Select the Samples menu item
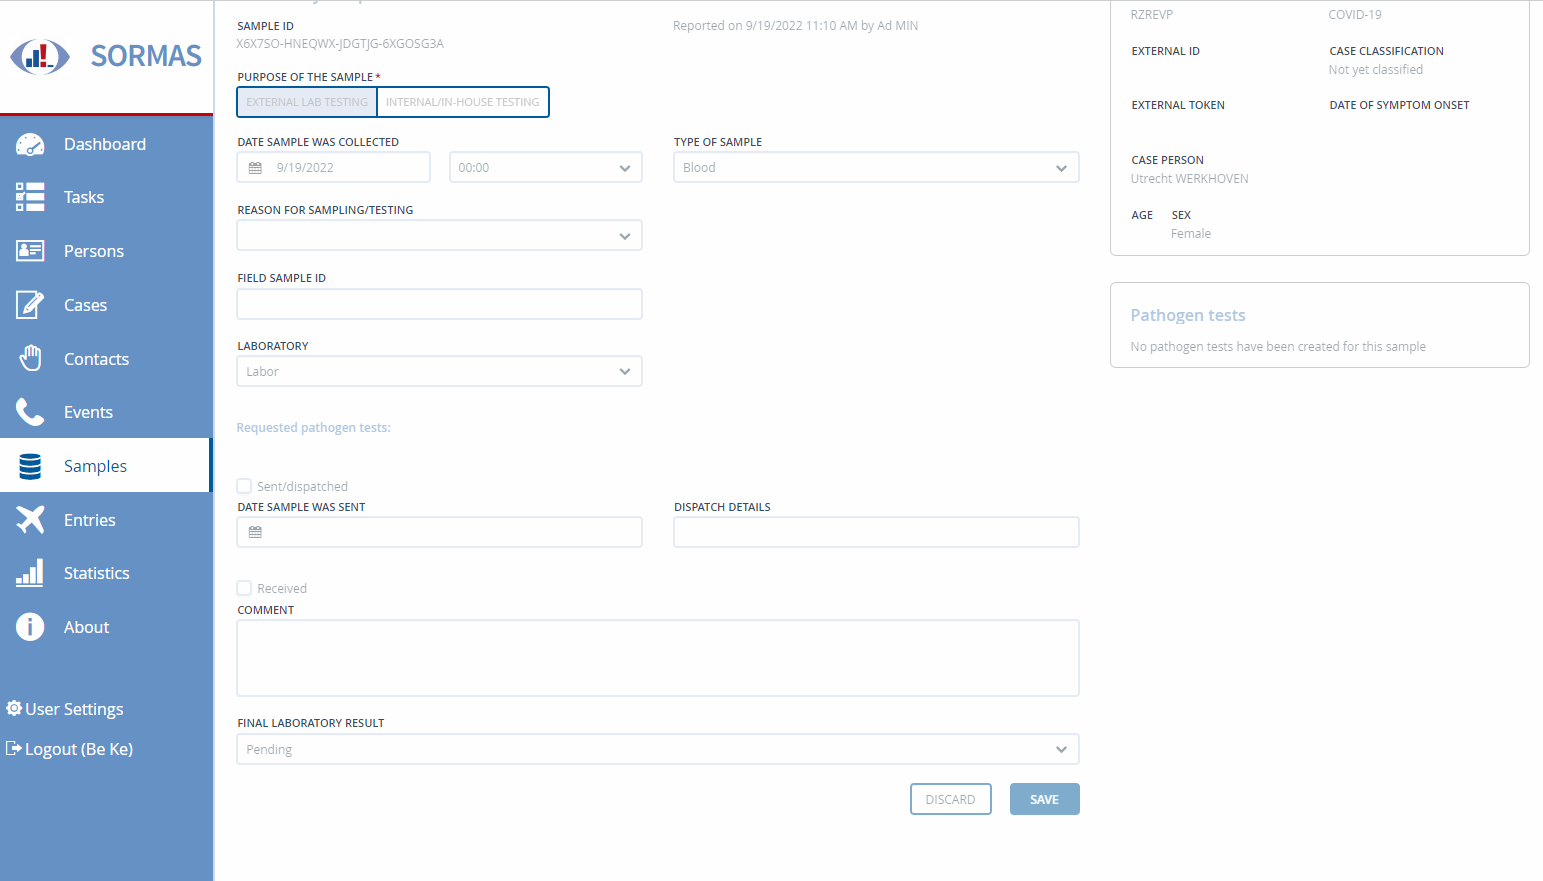1543x881 pixels. pyautogui.click(x=106, y=466)
